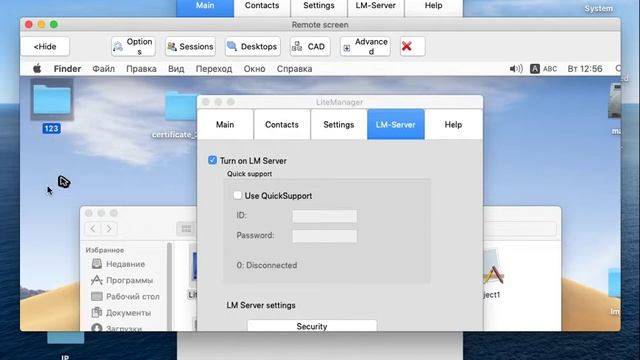Open the Advanced toolbar button
Screen dimensions: 640x360
(x=365, y=47)
